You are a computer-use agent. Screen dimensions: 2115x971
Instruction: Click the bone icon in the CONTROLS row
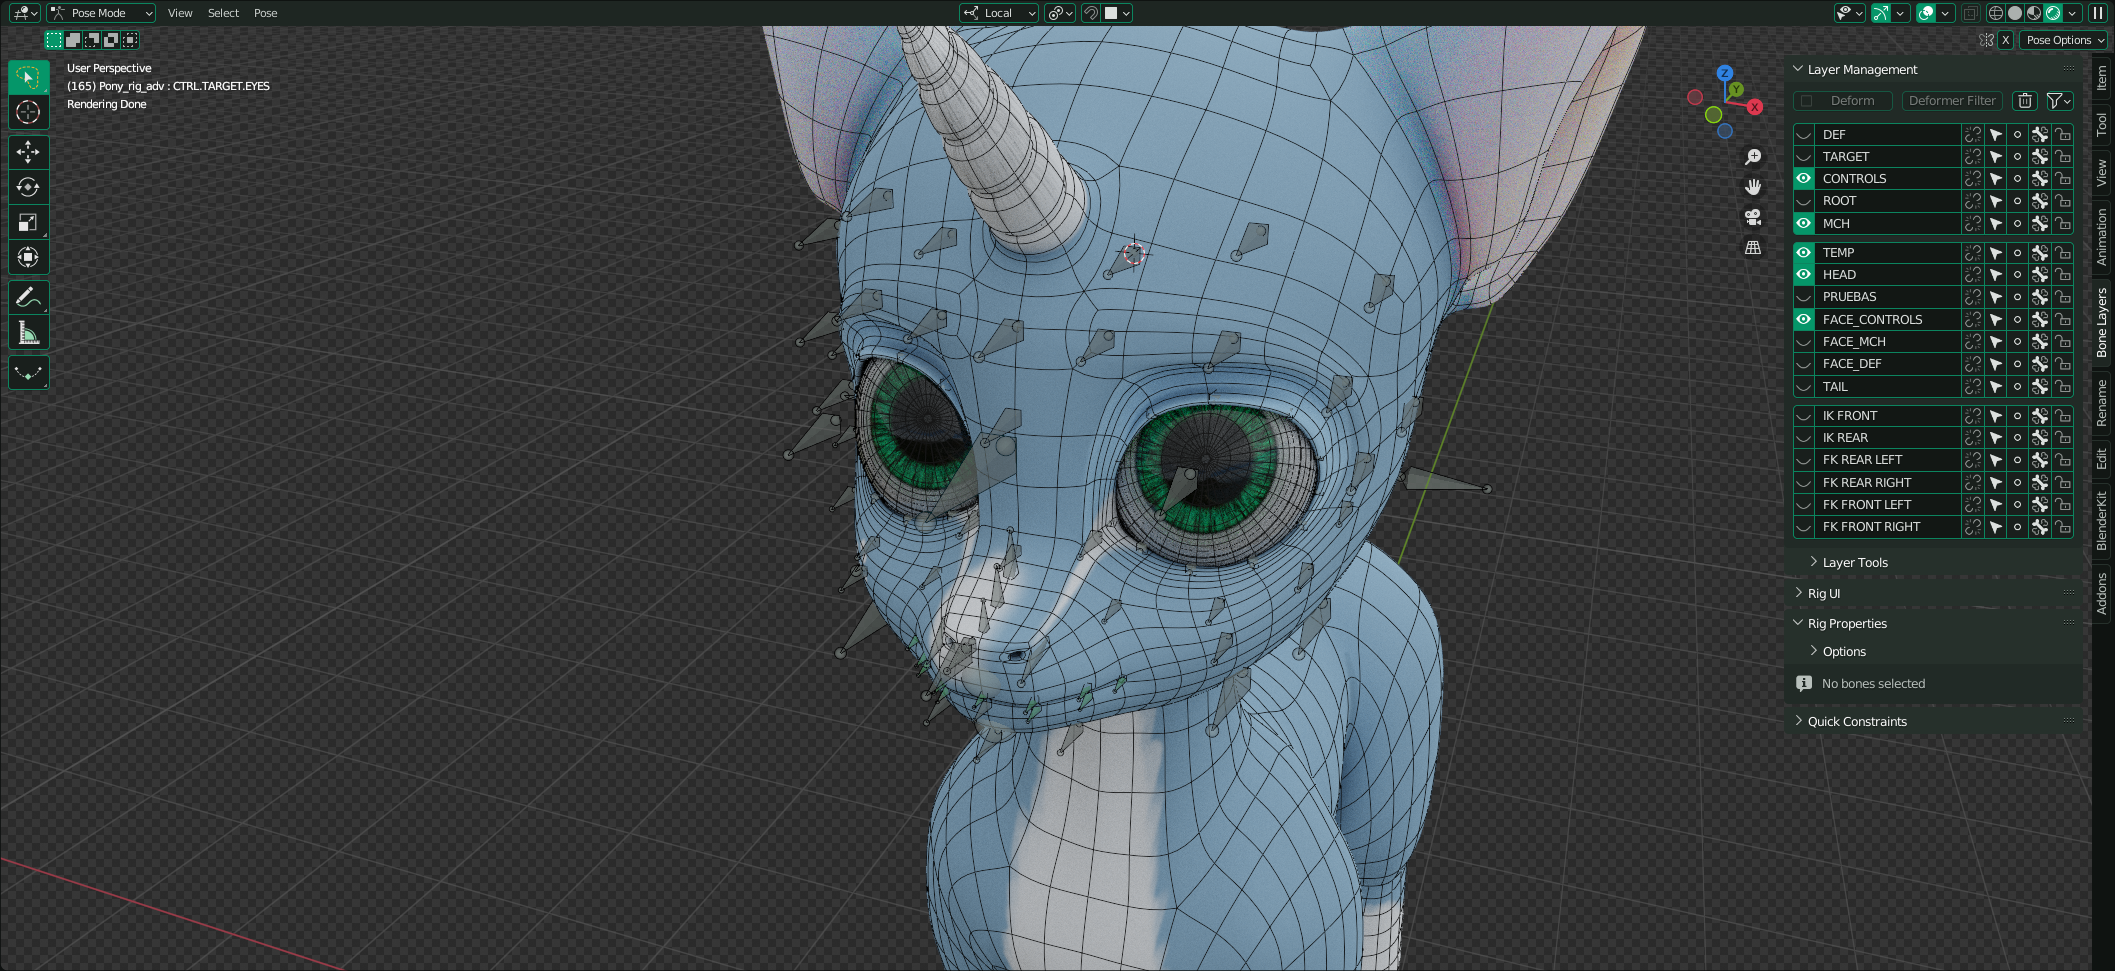2040,179
